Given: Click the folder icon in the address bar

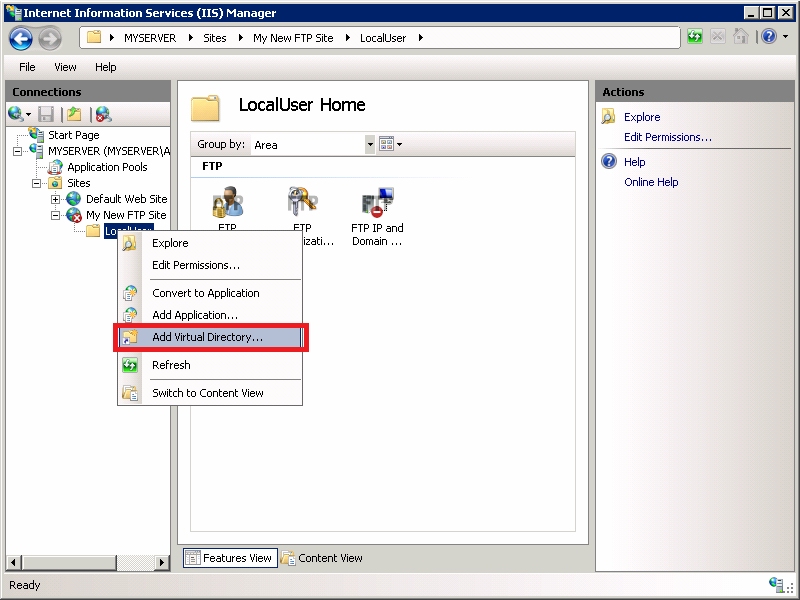Looking at the screenshot, I should [x=94, y=37].
